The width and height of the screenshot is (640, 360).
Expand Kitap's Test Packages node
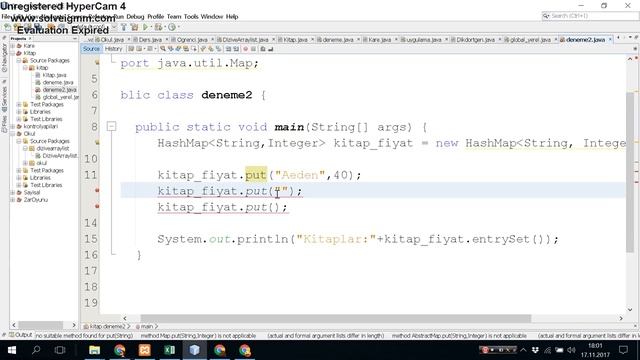coord(19,104)
